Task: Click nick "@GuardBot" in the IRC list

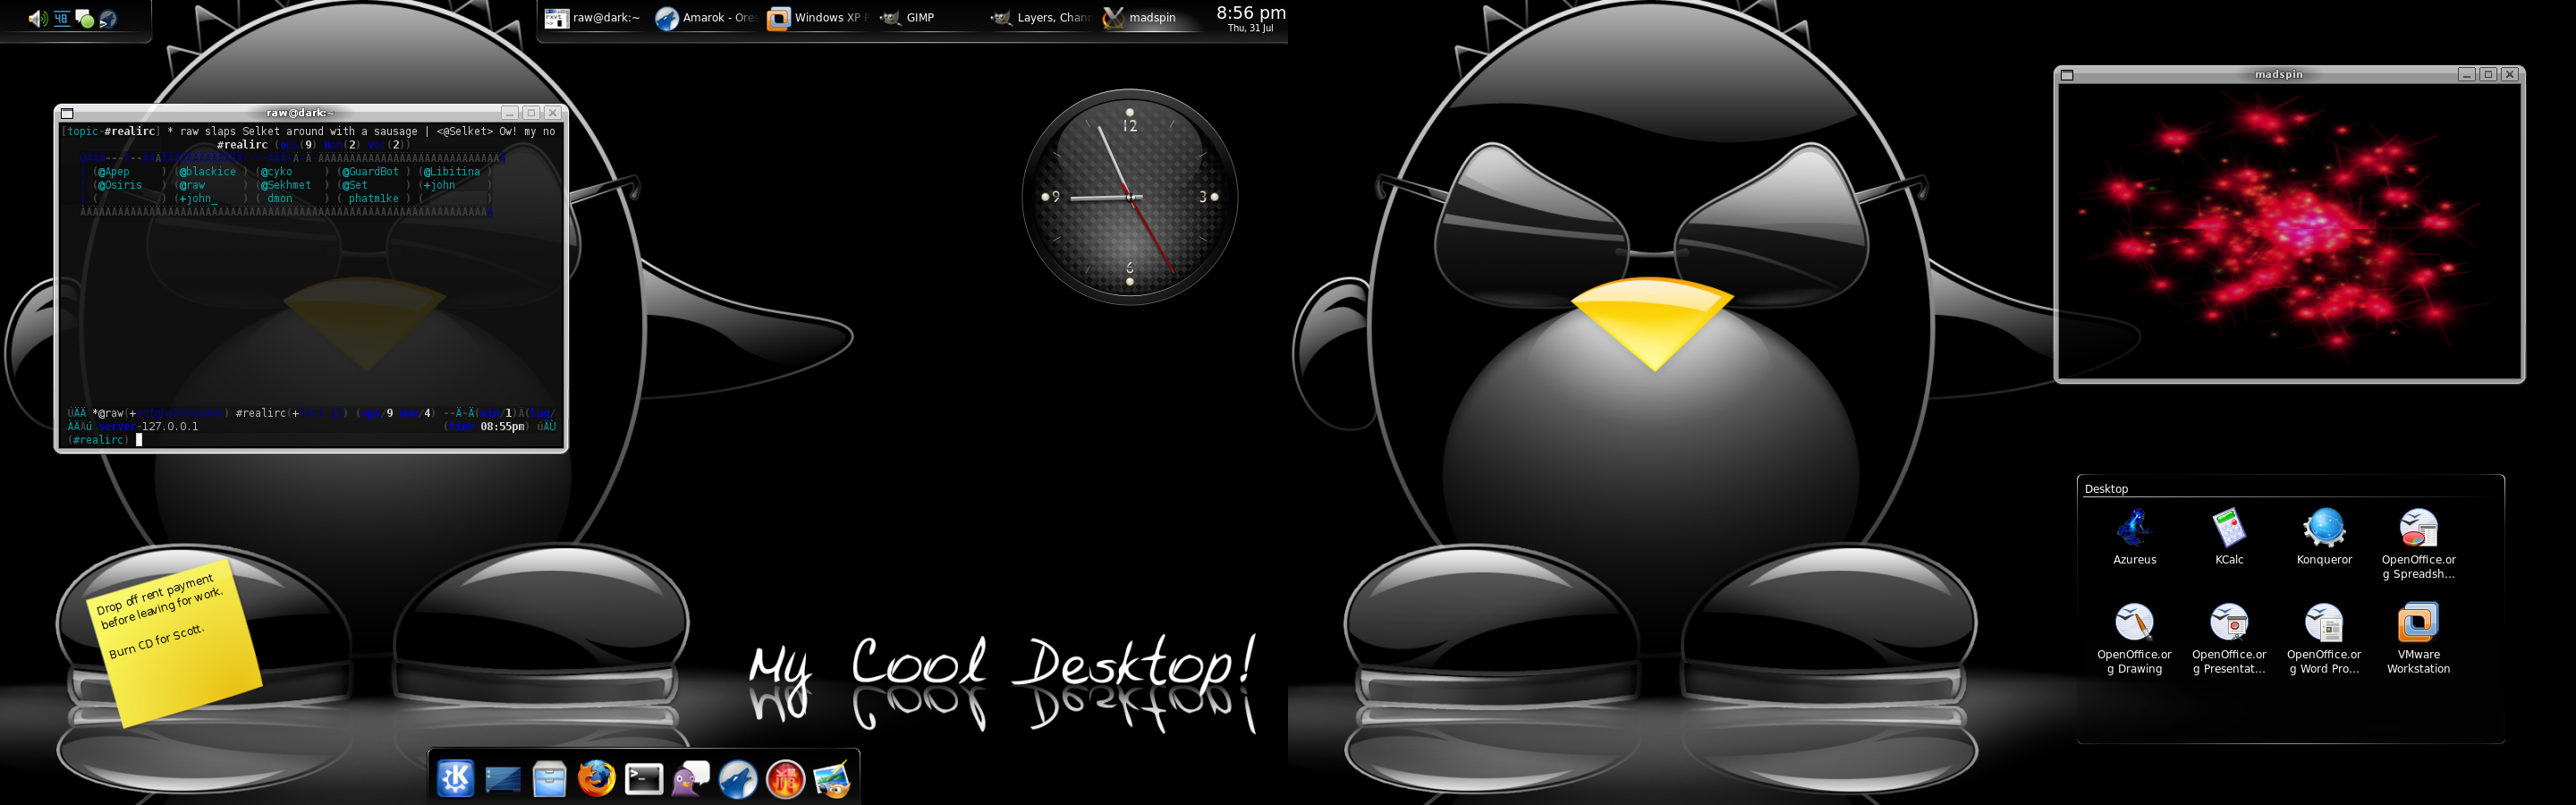Action: tap(370, 172)
